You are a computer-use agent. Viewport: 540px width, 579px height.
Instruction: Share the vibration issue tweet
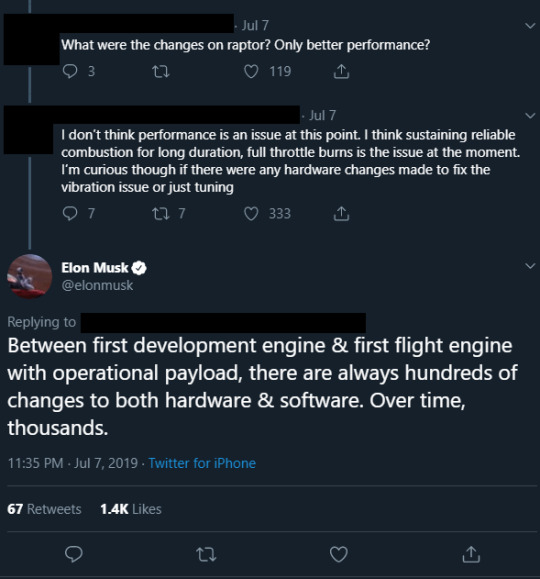pyautogui.click(x=341, y=213)
